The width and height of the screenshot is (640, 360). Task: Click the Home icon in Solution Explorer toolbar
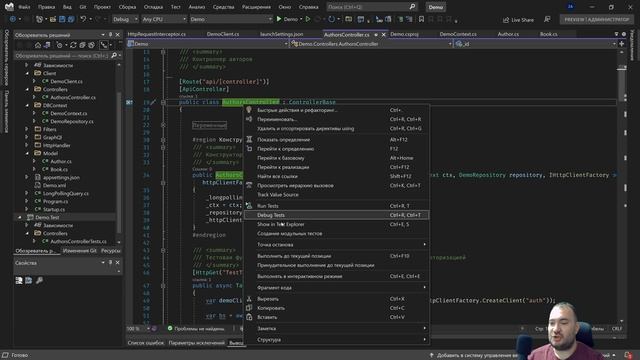click(38, 45)
